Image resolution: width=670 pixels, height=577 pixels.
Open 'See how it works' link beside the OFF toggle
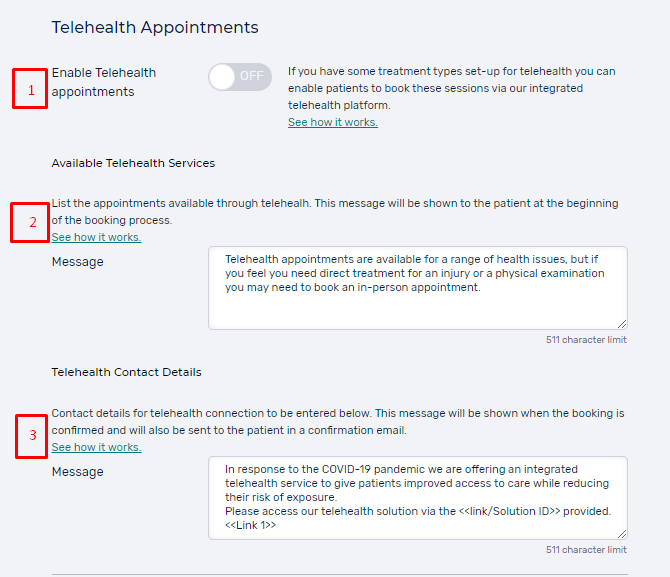click(x=333, y=122)
